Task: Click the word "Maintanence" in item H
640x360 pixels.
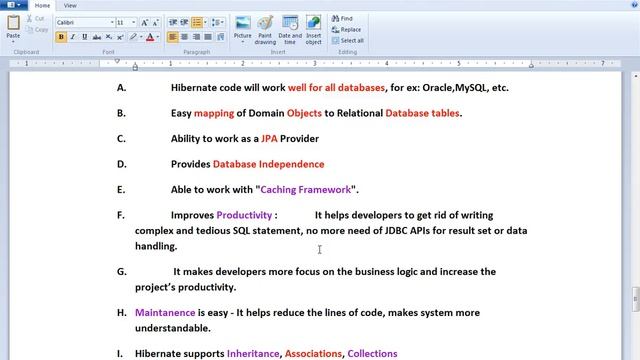Action: click(165, 313)
